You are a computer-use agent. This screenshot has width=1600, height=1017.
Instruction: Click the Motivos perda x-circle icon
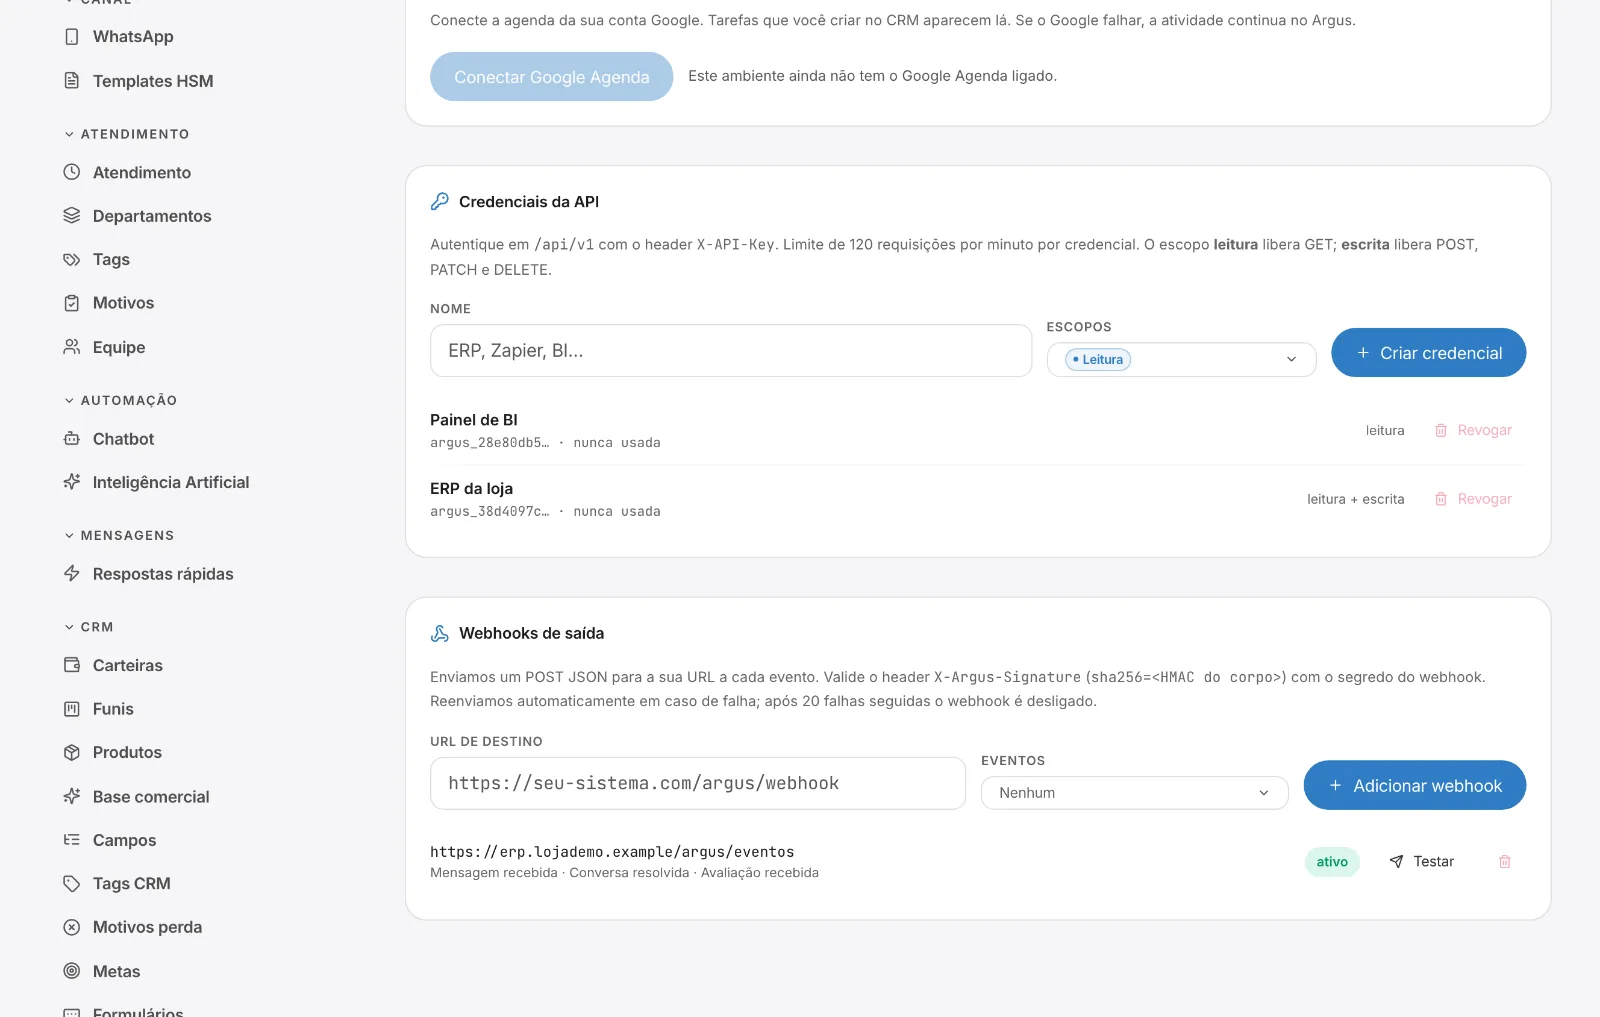tap(71, 927)
